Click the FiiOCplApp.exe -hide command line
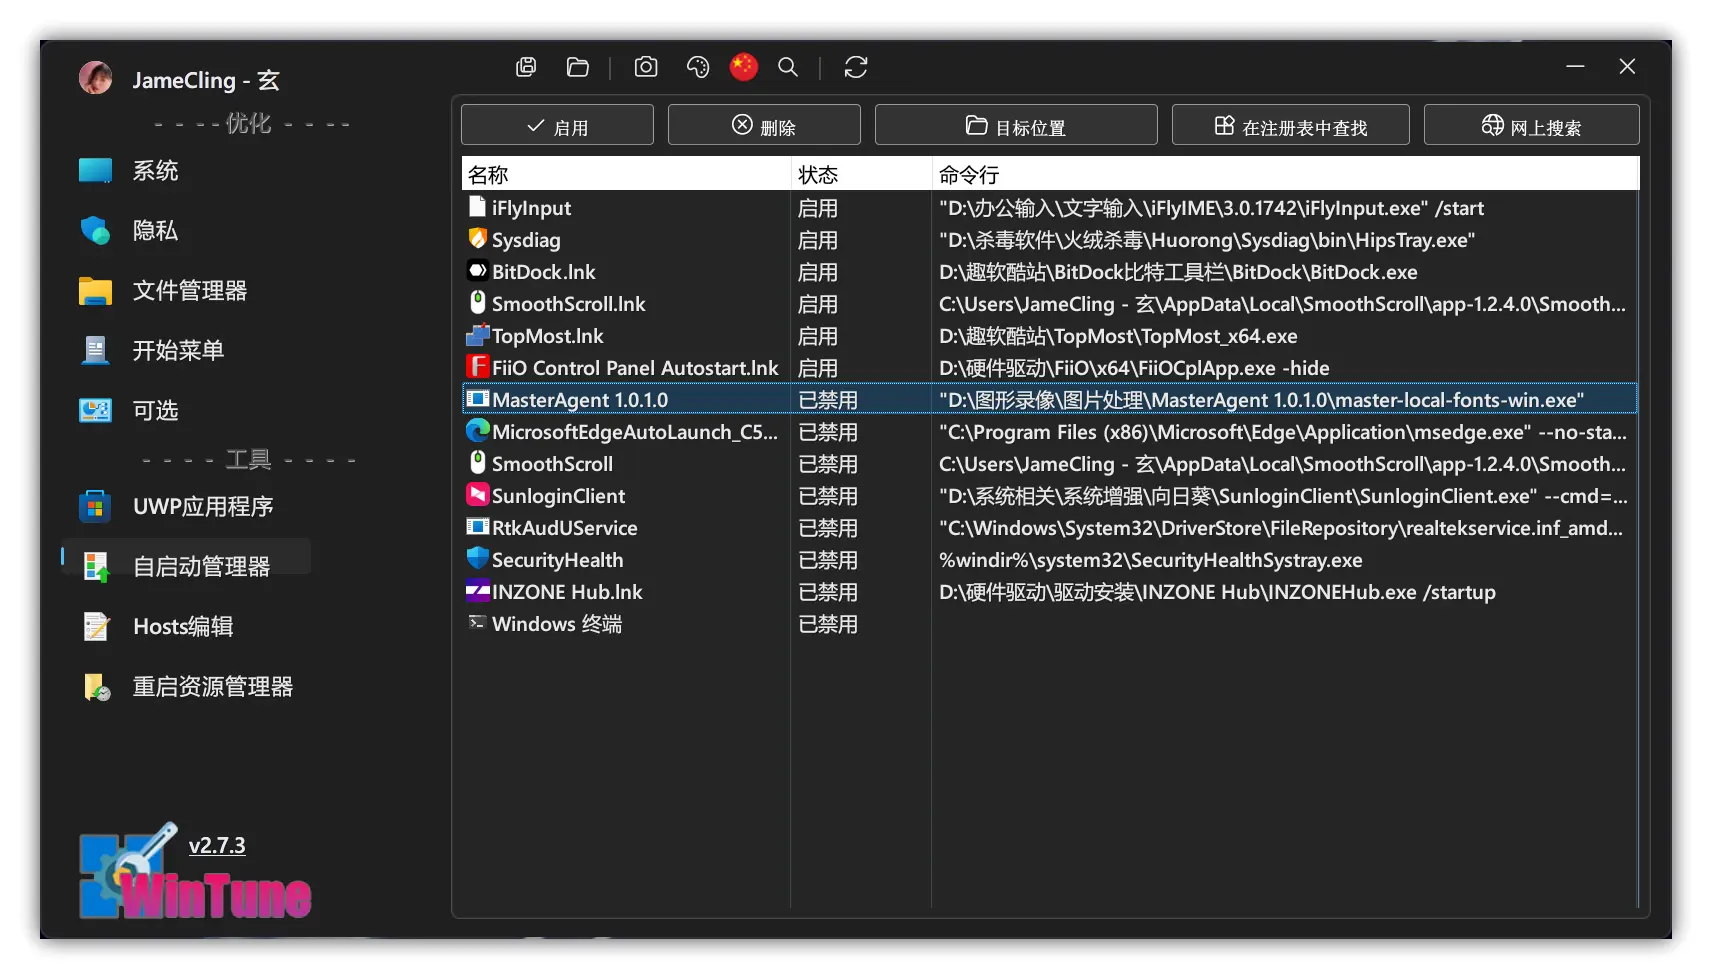Screen dimensions: 1712x979 tap(1134, 368)
